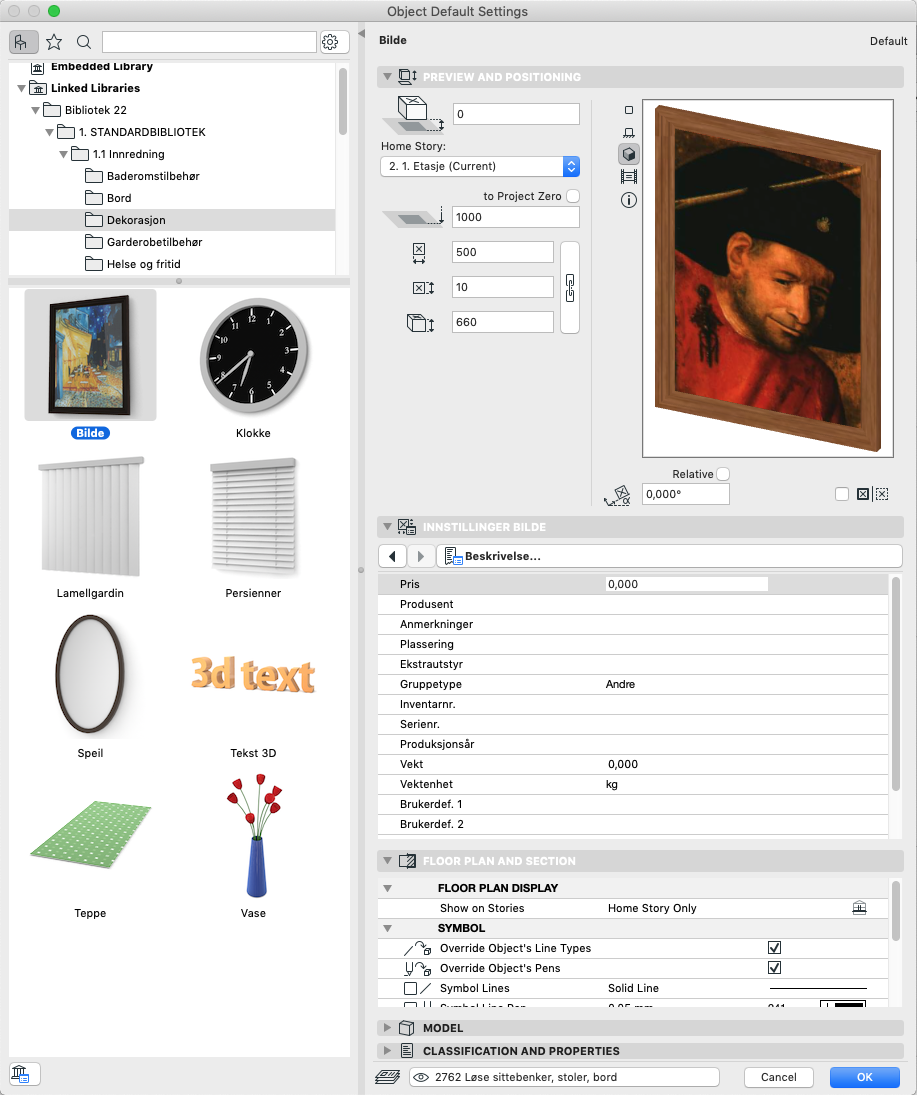Open Beskrivelse page selector
The image size is (917, 1095).
[x=669, y=557]
